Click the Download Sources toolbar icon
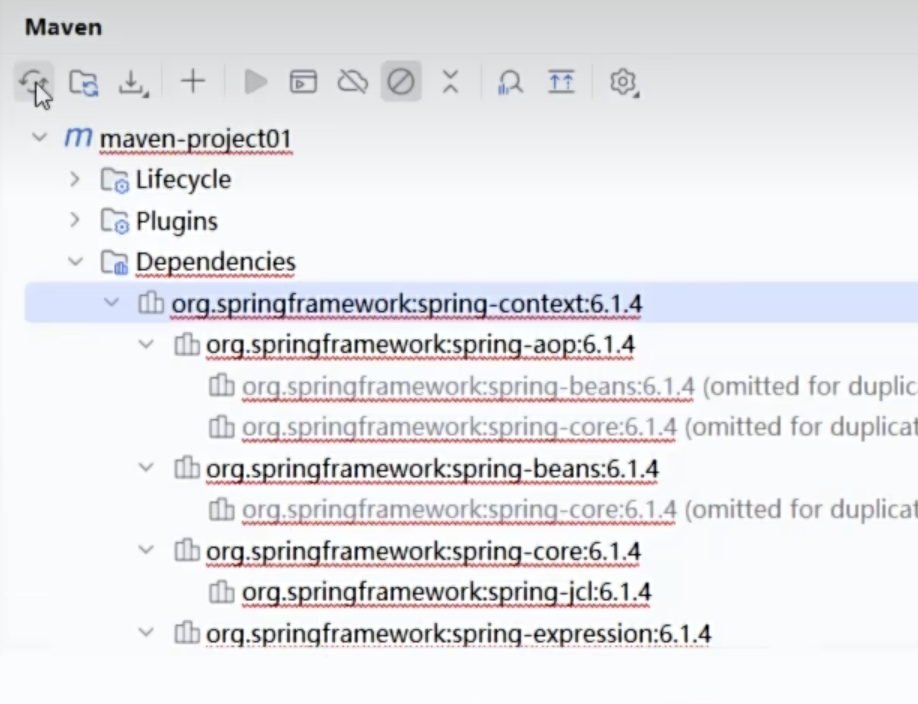Image resolution: width=918 pixels, height=704 pixels. click(132, 82)
